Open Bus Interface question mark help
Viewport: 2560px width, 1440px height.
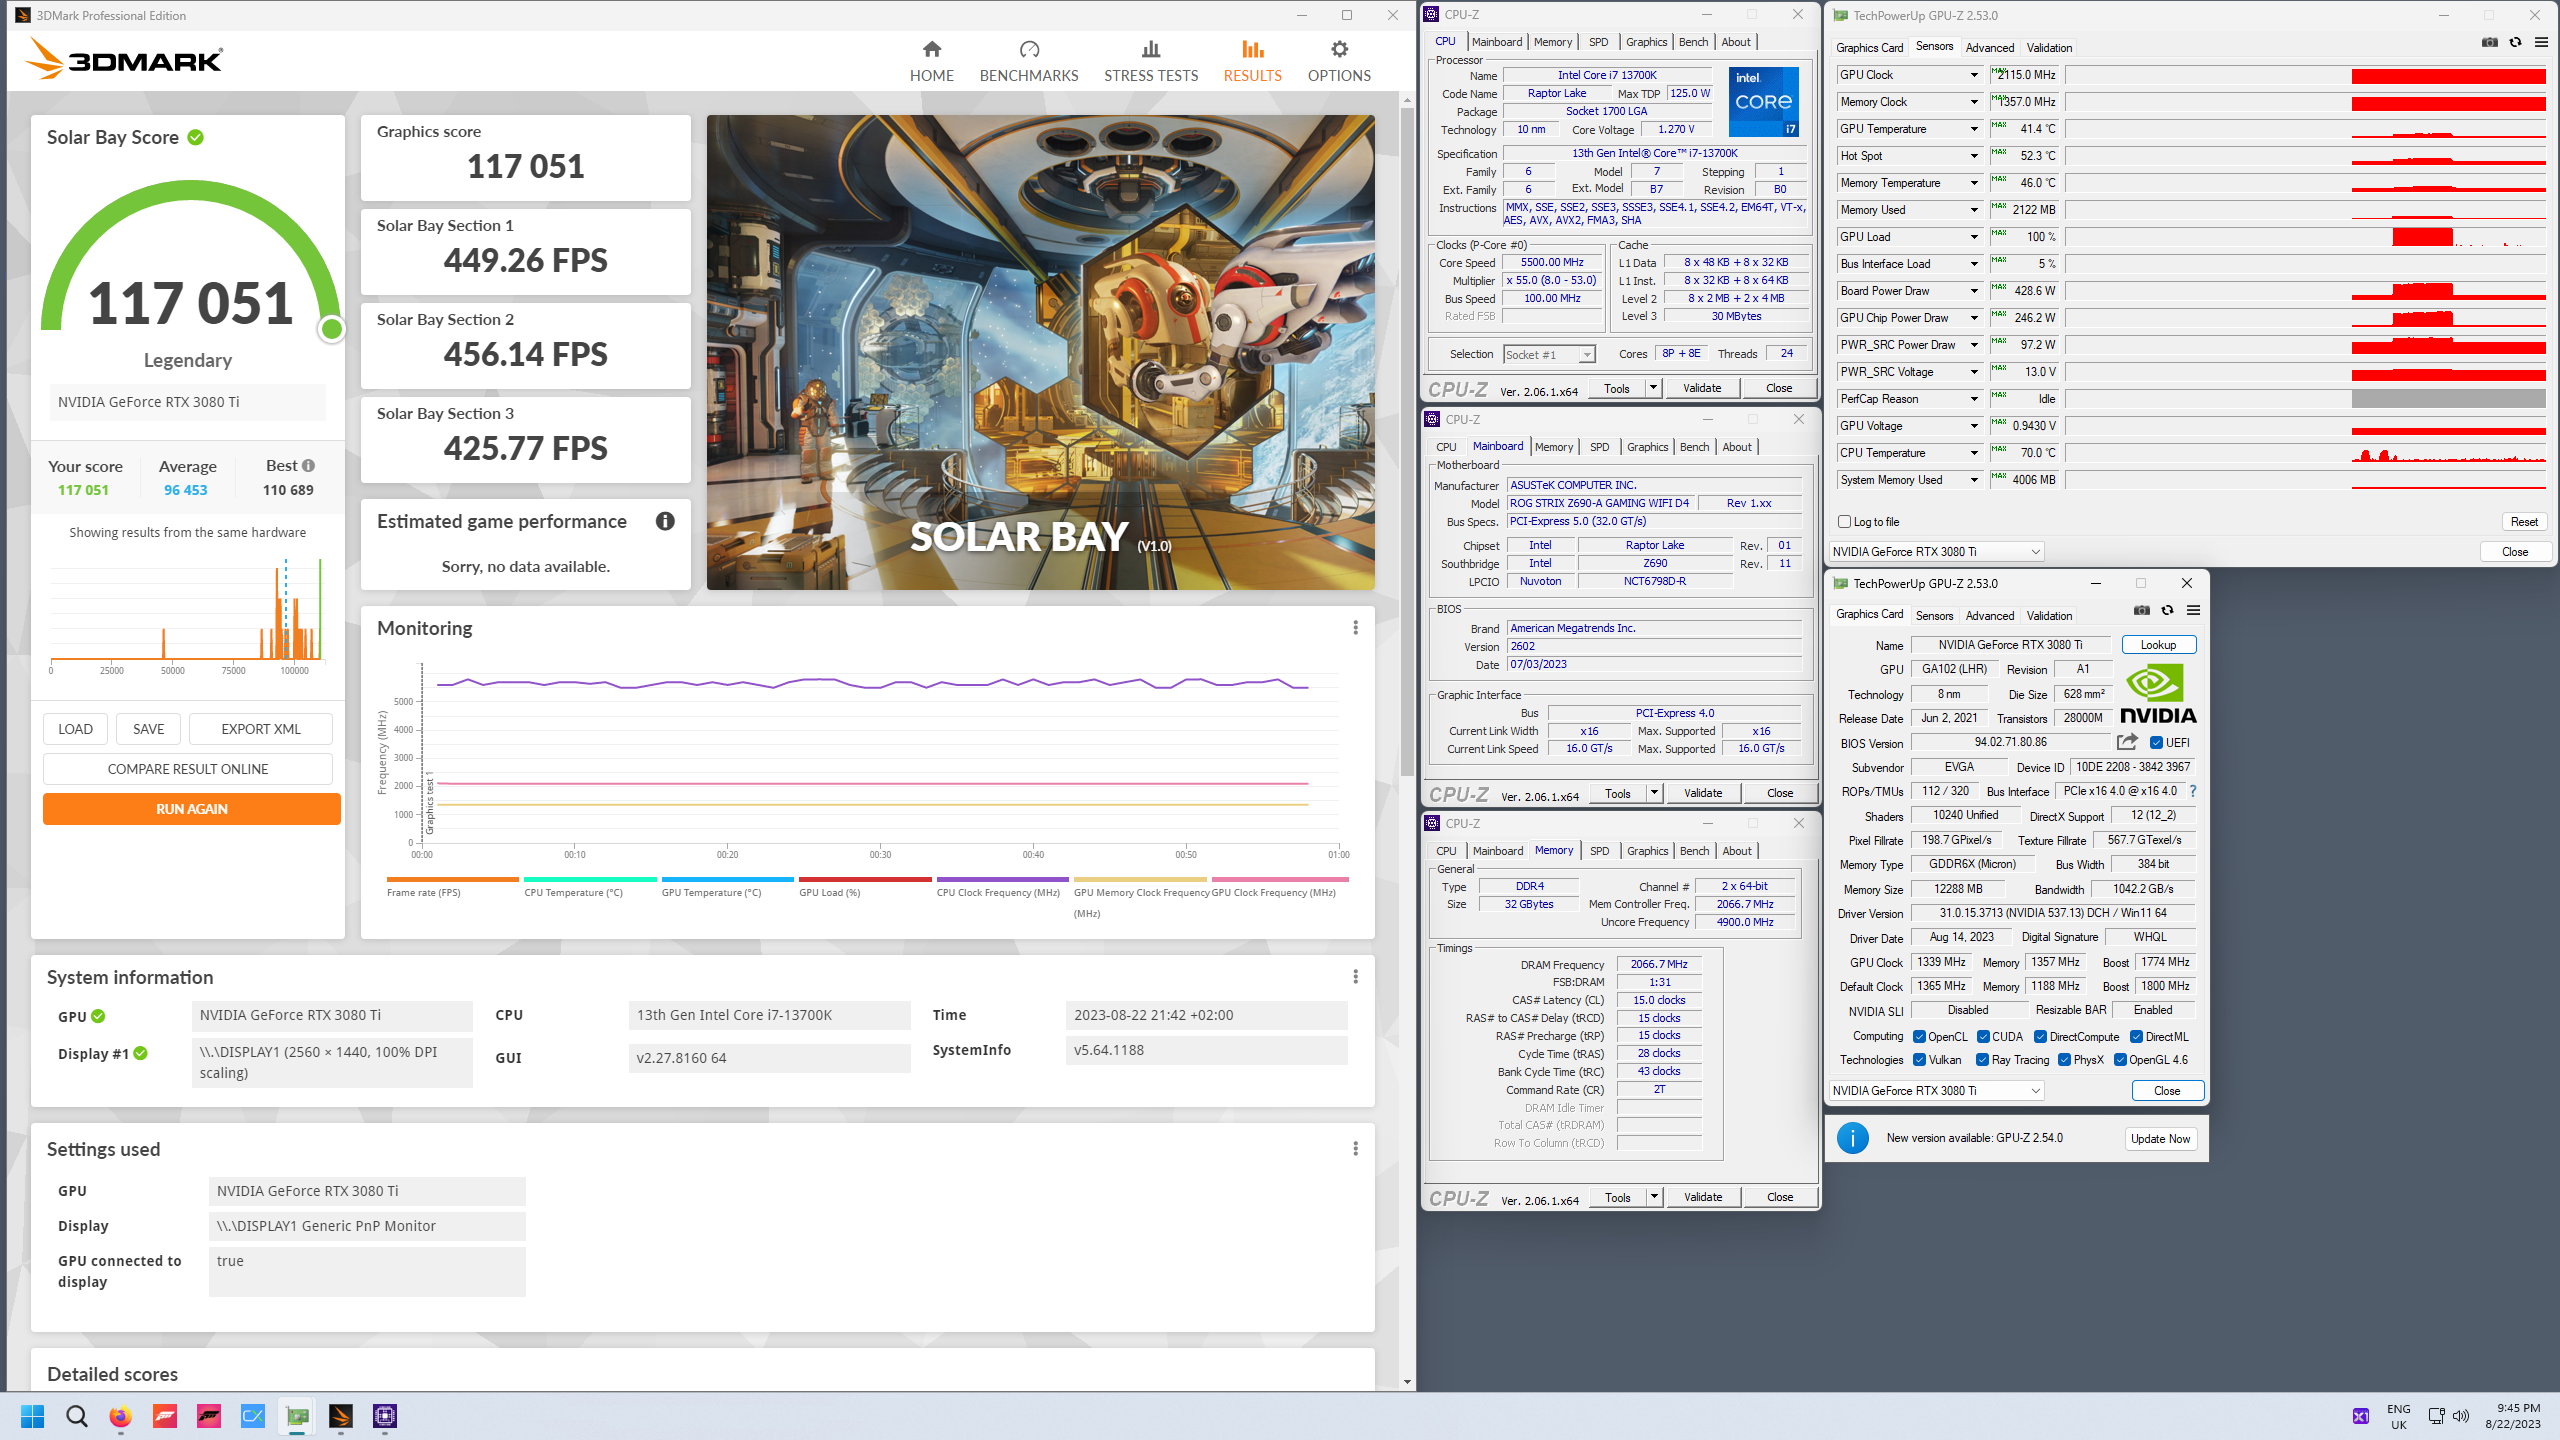[2193, 791]
